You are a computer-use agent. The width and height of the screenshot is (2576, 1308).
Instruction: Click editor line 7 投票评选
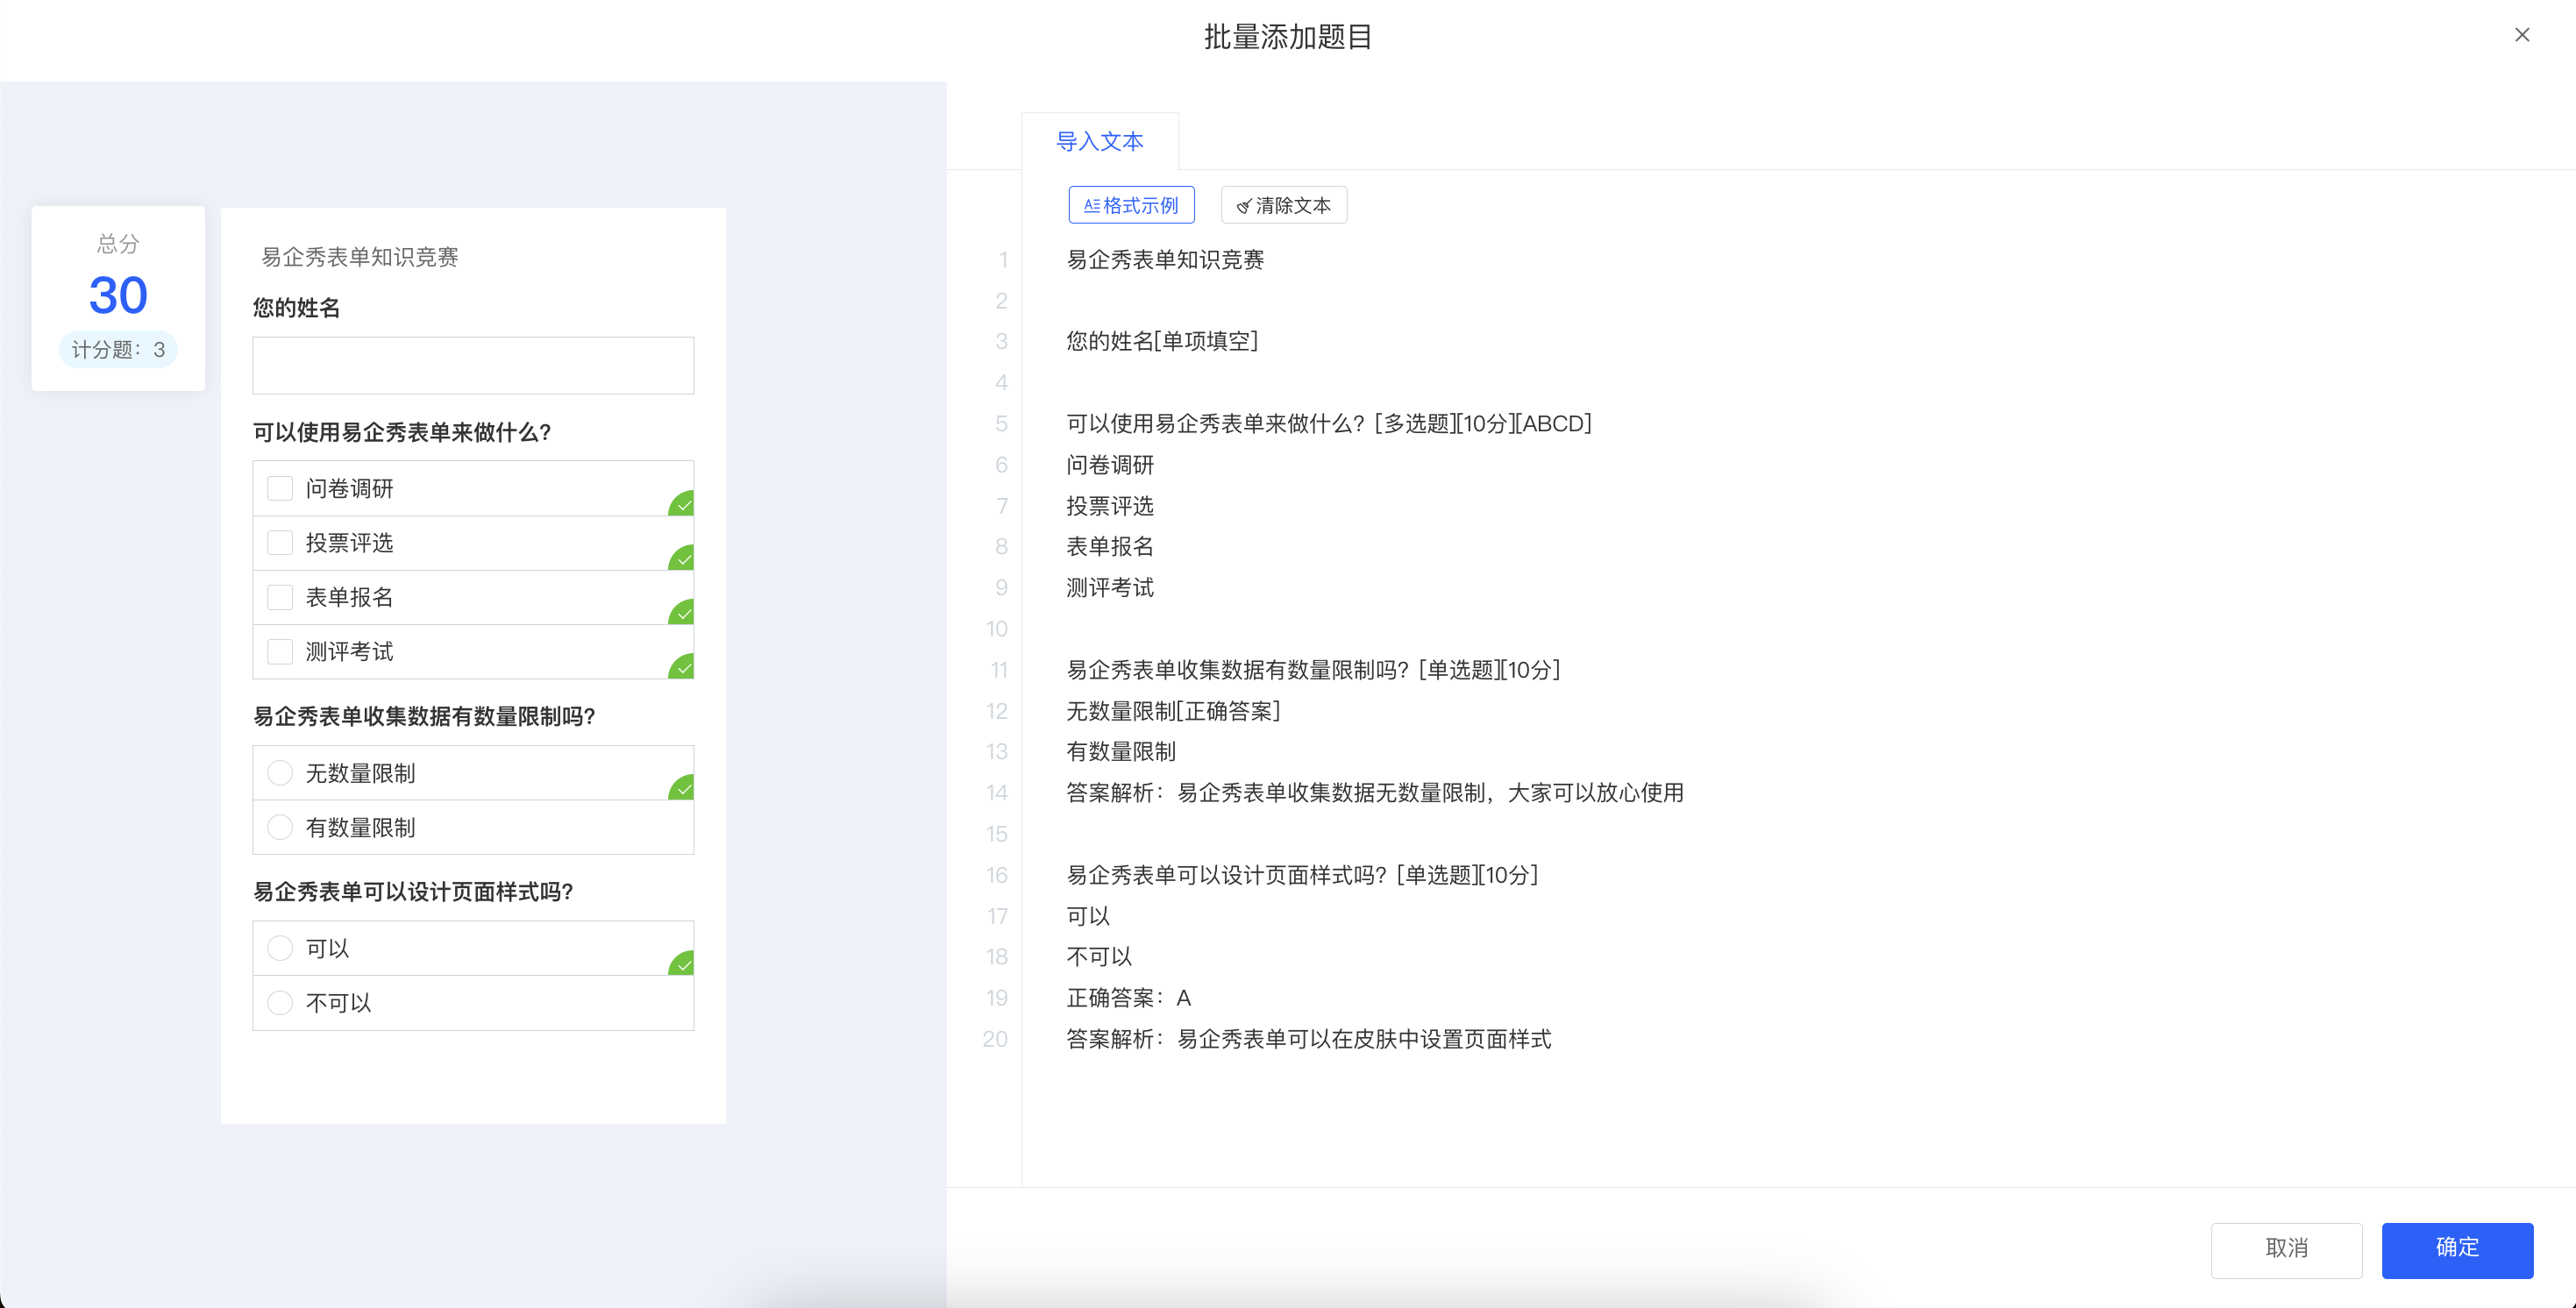[x=1110, y=506]
